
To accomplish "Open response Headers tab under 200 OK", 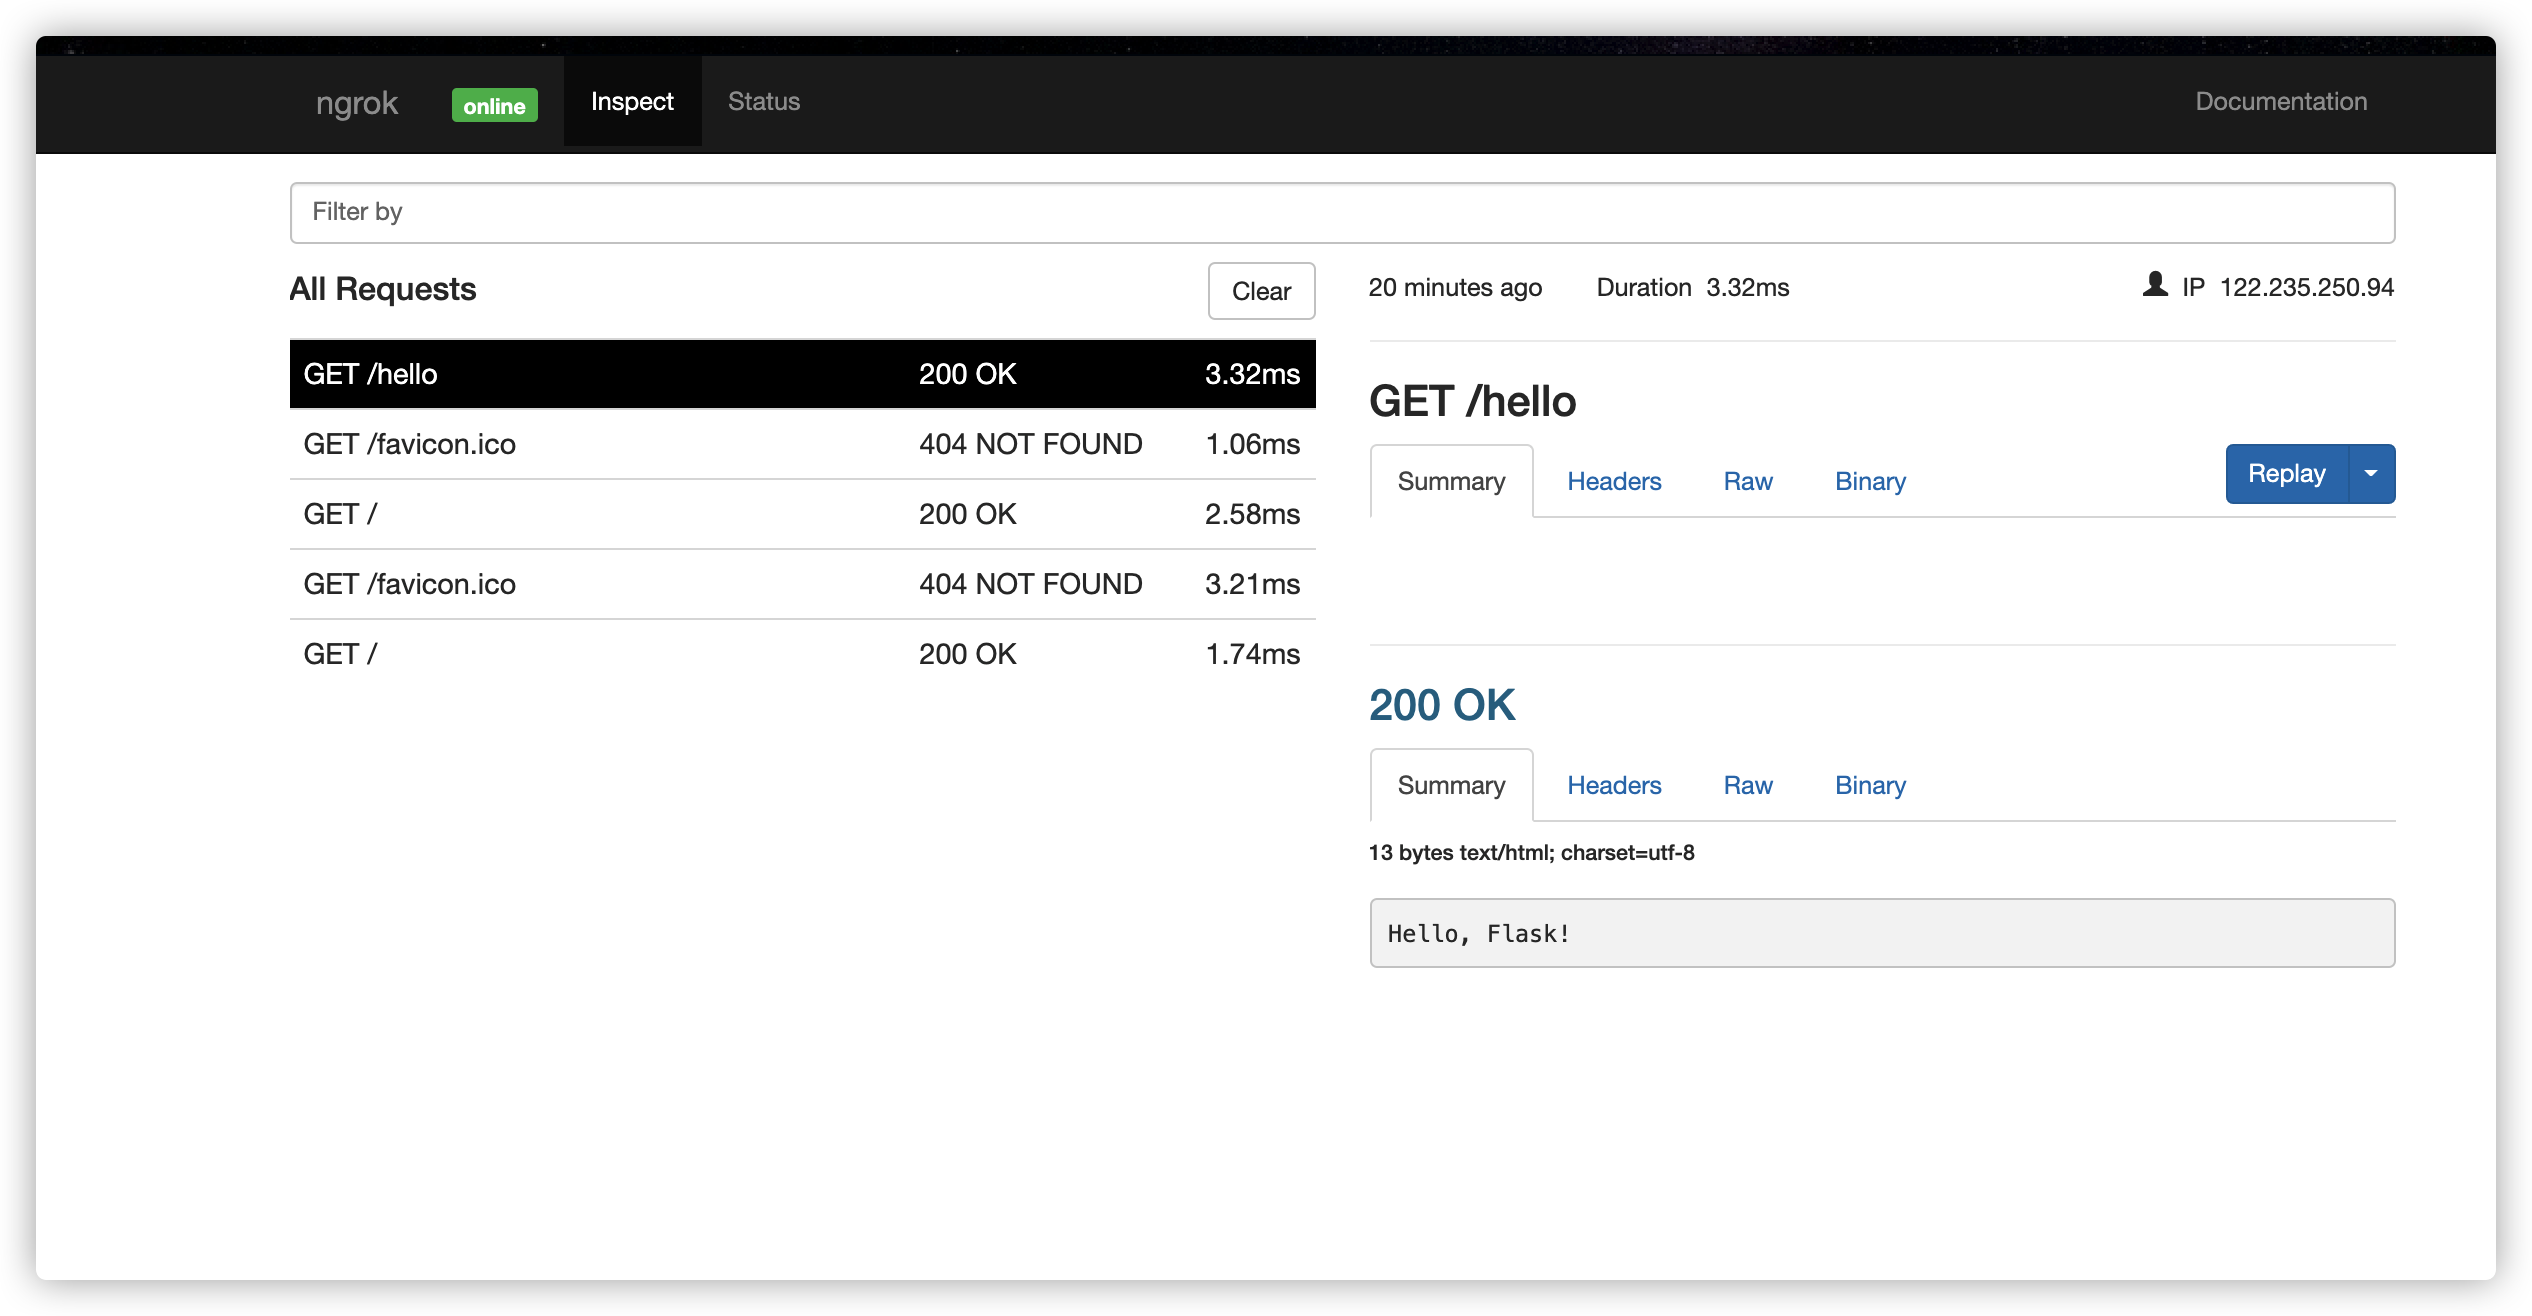I will pyautogui.click(x=1614, y=786).
